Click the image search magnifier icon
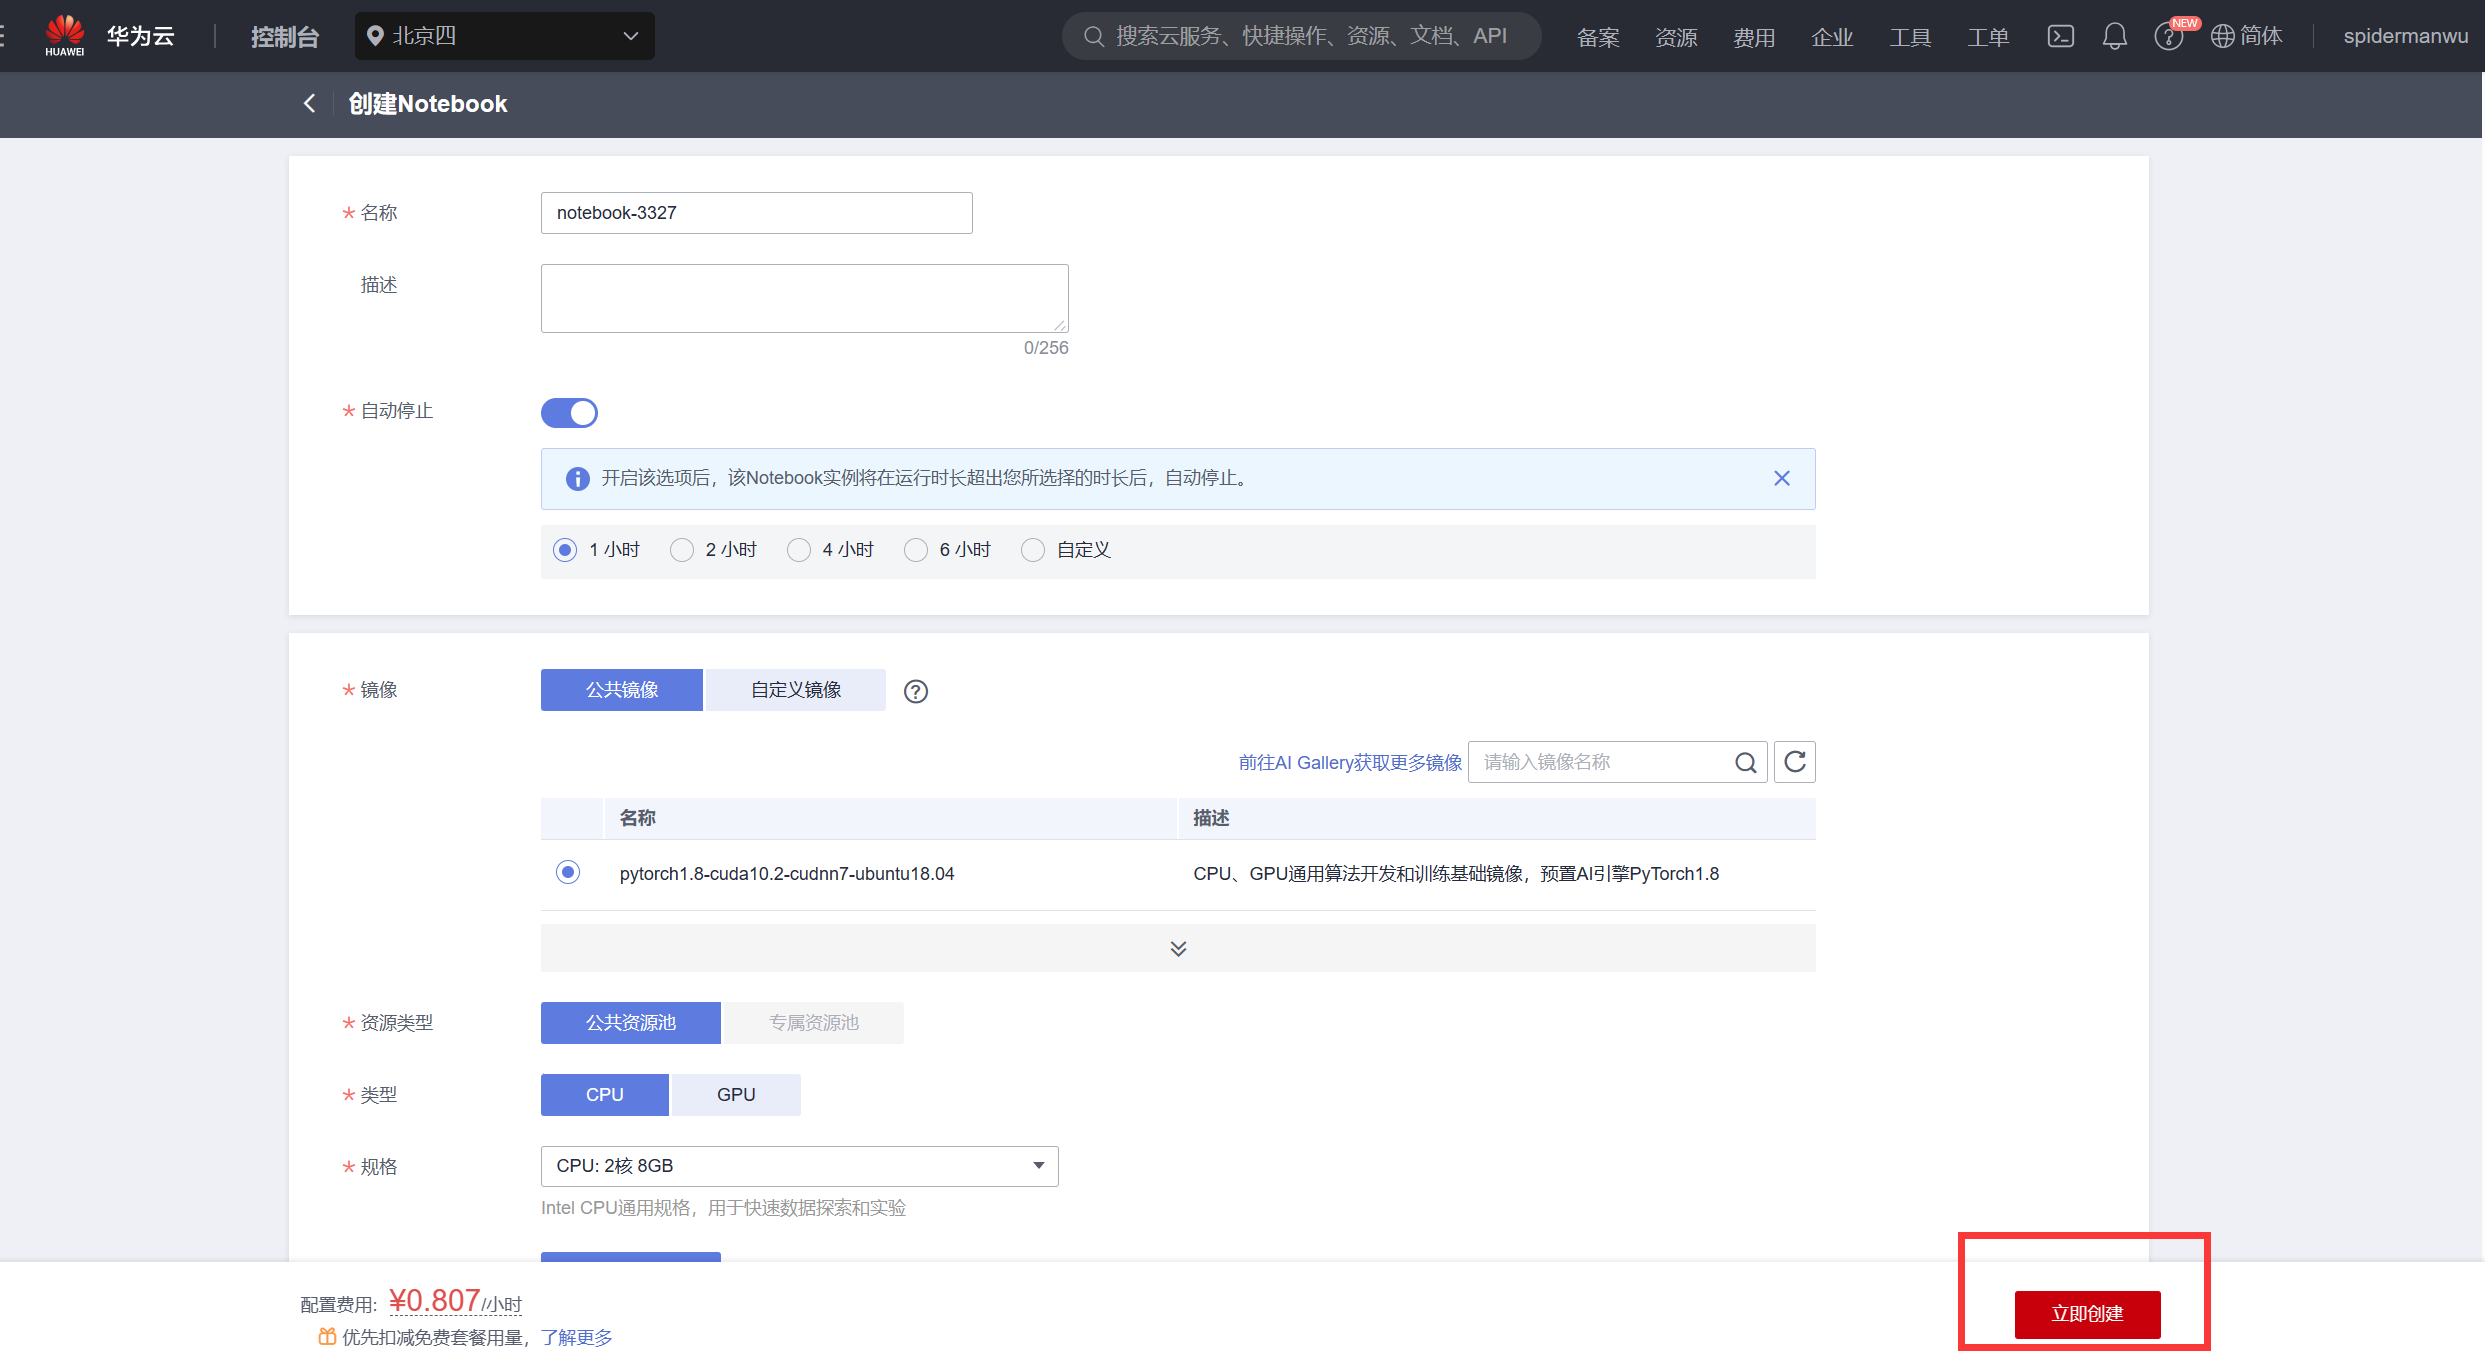Image resolution: width=2485 pixels, height=1359 pixels. tap(1745, 763)
